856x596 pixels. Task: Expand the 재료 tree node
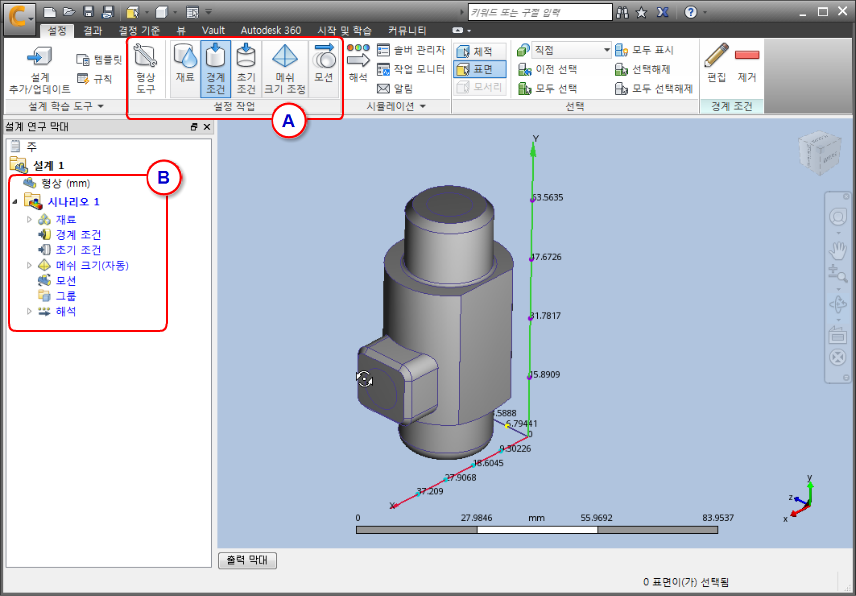pos(29,219)
